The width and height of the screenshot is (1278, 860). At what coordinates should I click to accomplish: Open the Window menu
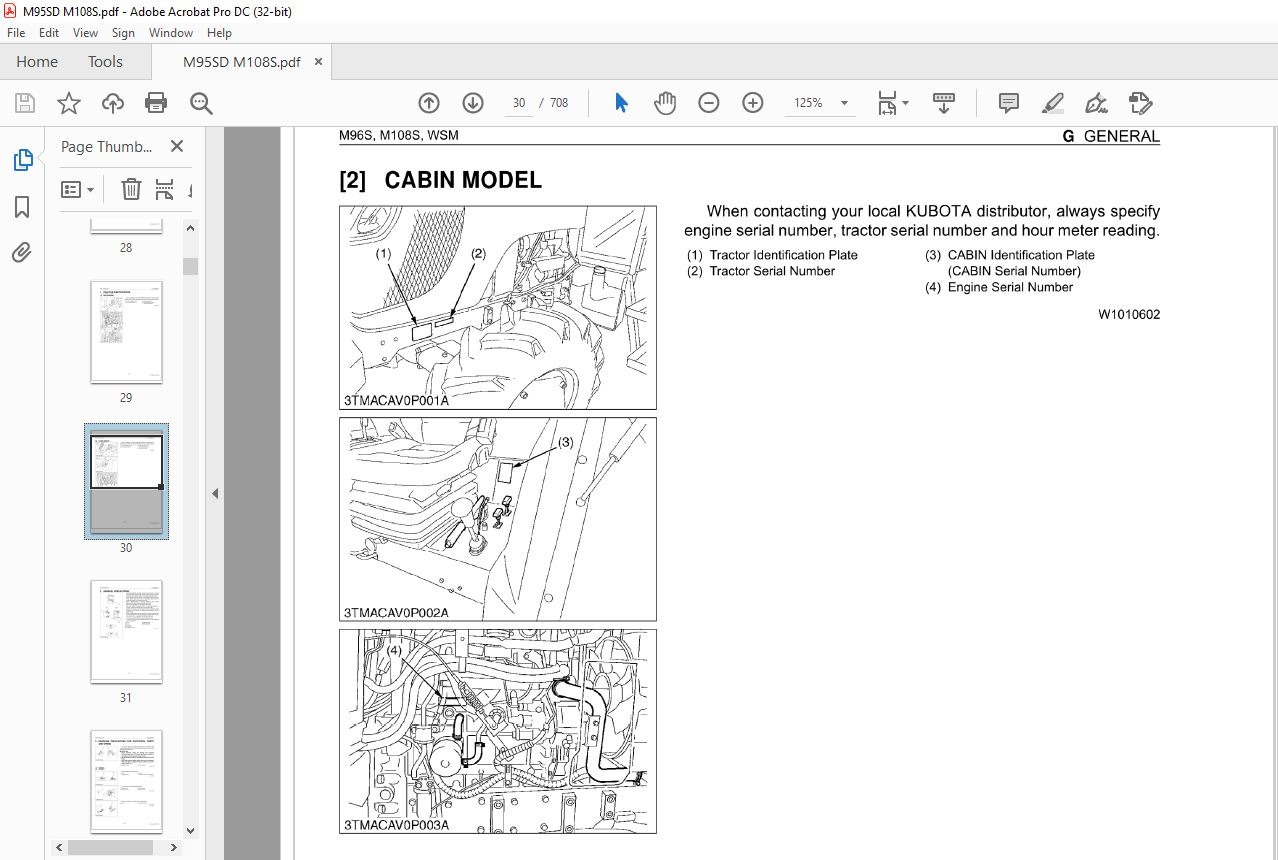(x=171, y=33)
